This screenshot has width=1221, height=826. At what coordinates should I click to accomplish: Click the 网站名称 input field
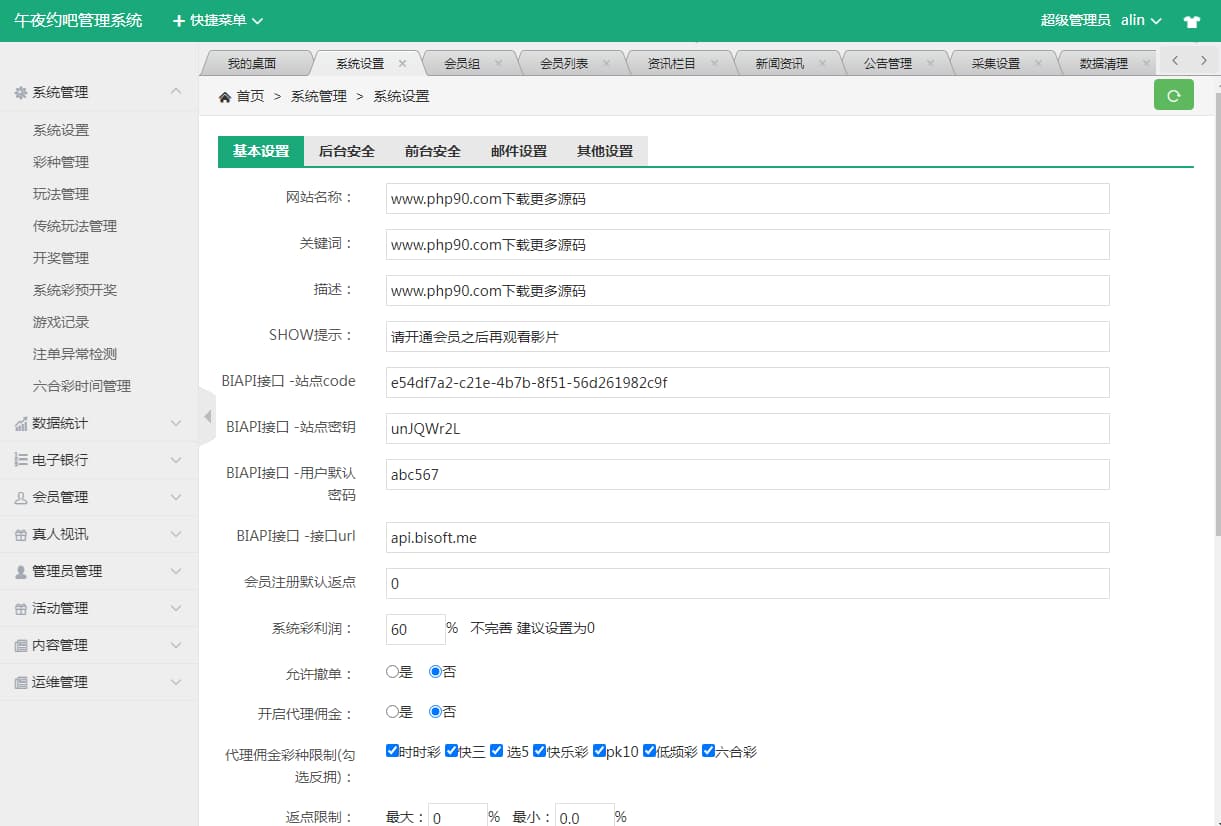[747, 199]
